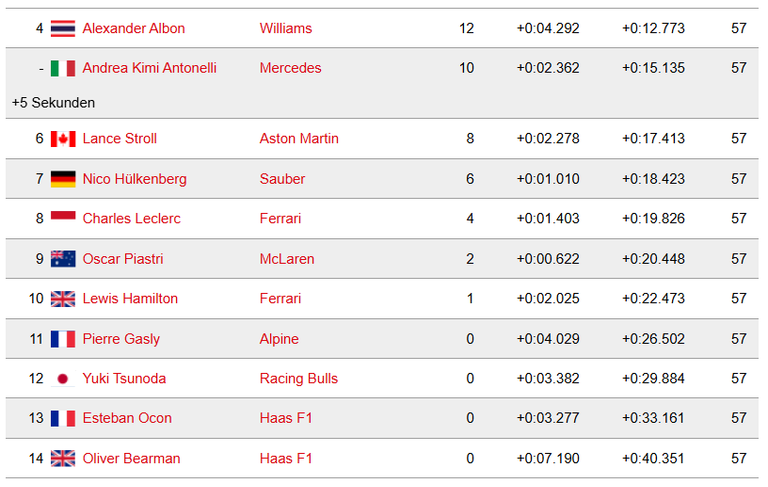Select the Aston Martin team link
768x487 pixels.
(299, 139)
